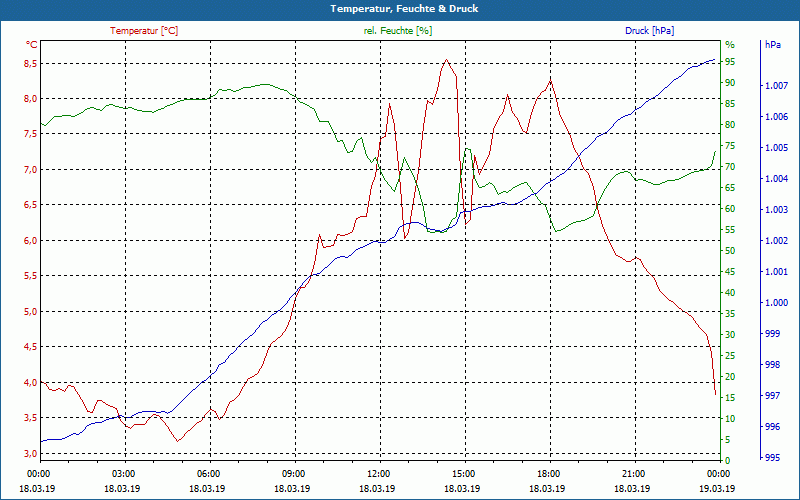
Task: Click the blue 'hPa' pressure axis unit label
Action: click(773, 44)
